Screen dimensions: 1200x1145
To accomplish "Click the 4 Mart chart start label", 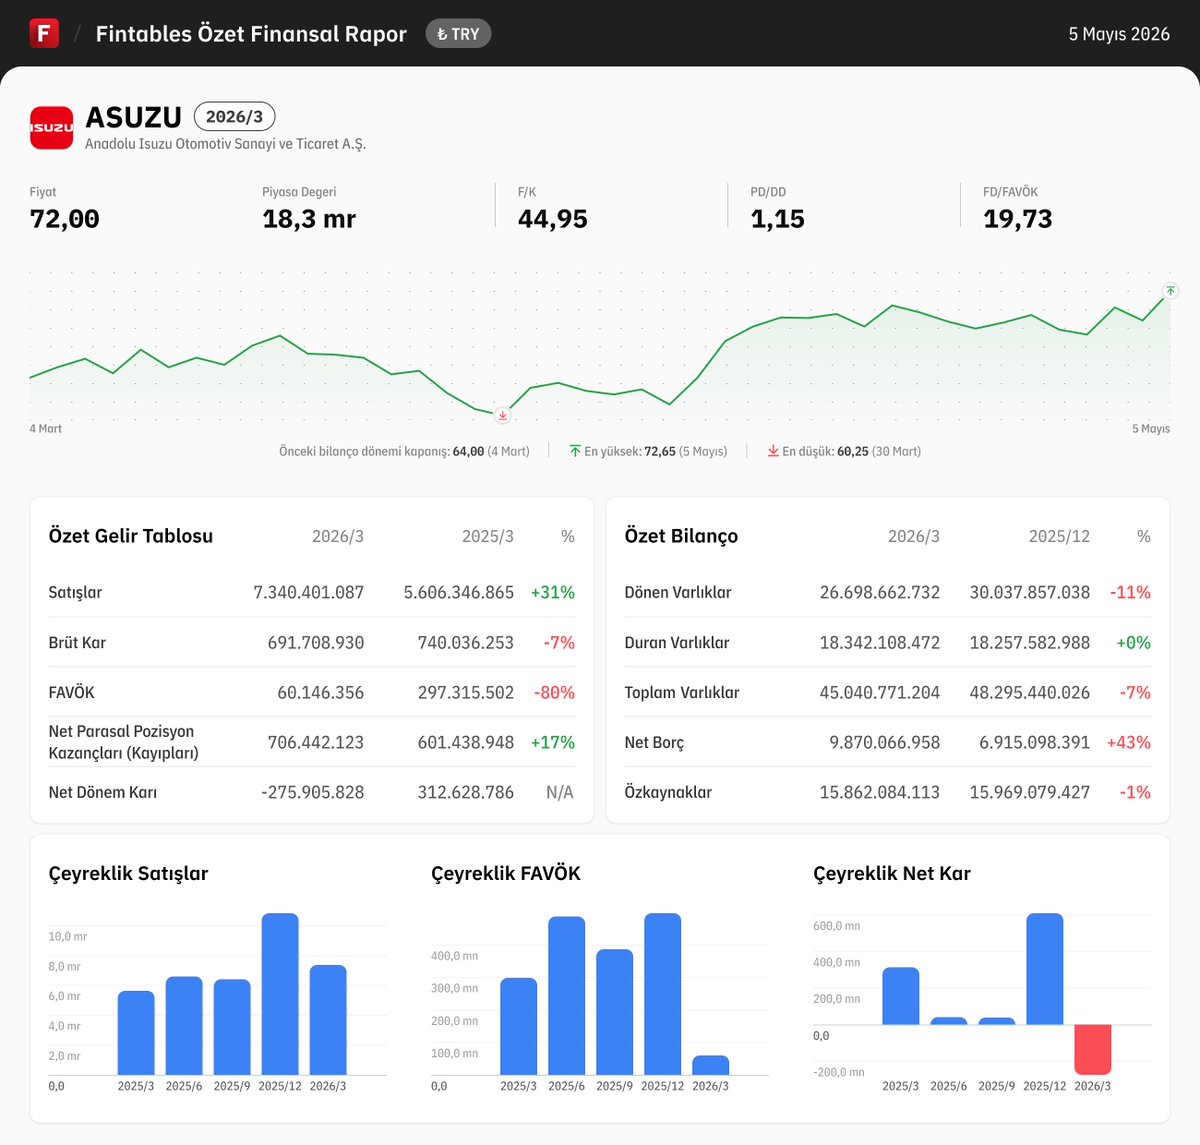I will pos(46,429).
